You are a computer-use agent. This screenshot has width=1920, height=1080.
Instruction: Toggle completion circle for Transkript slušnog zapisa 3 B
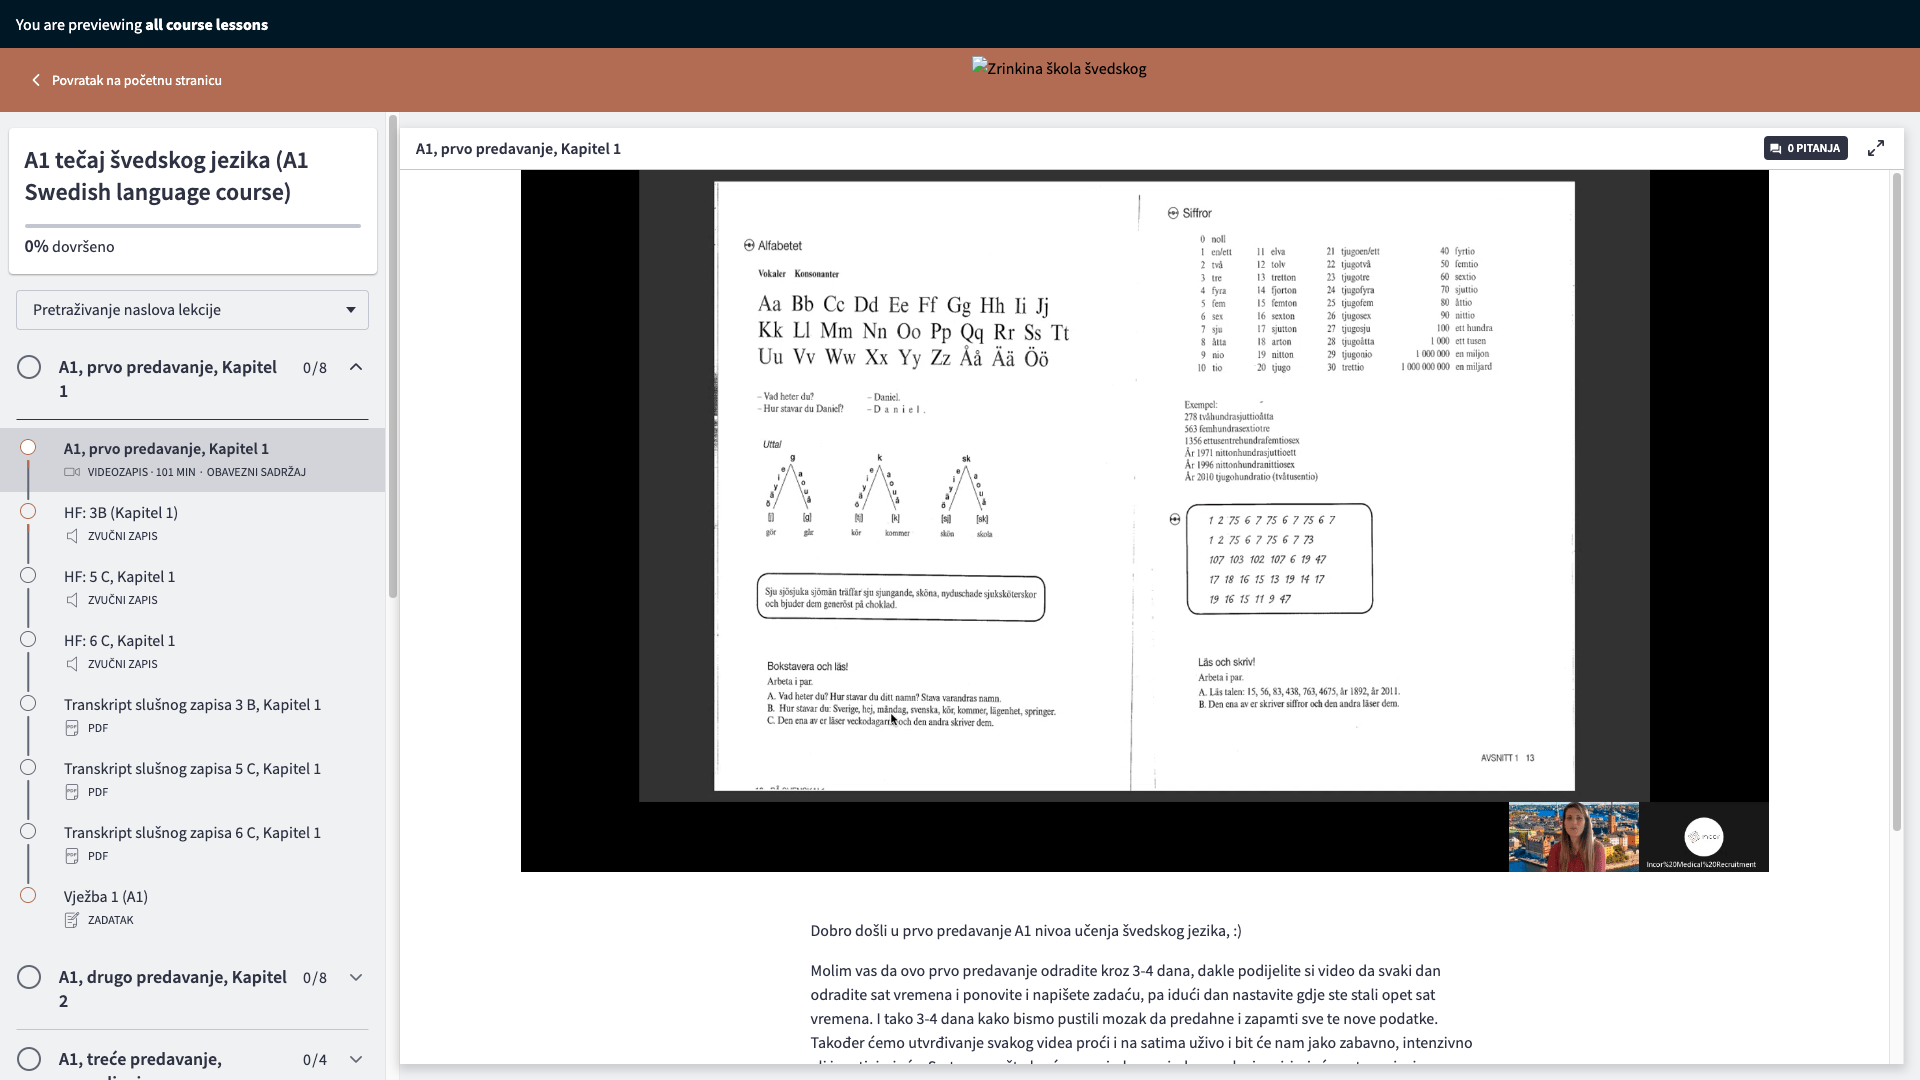(28, 703)
